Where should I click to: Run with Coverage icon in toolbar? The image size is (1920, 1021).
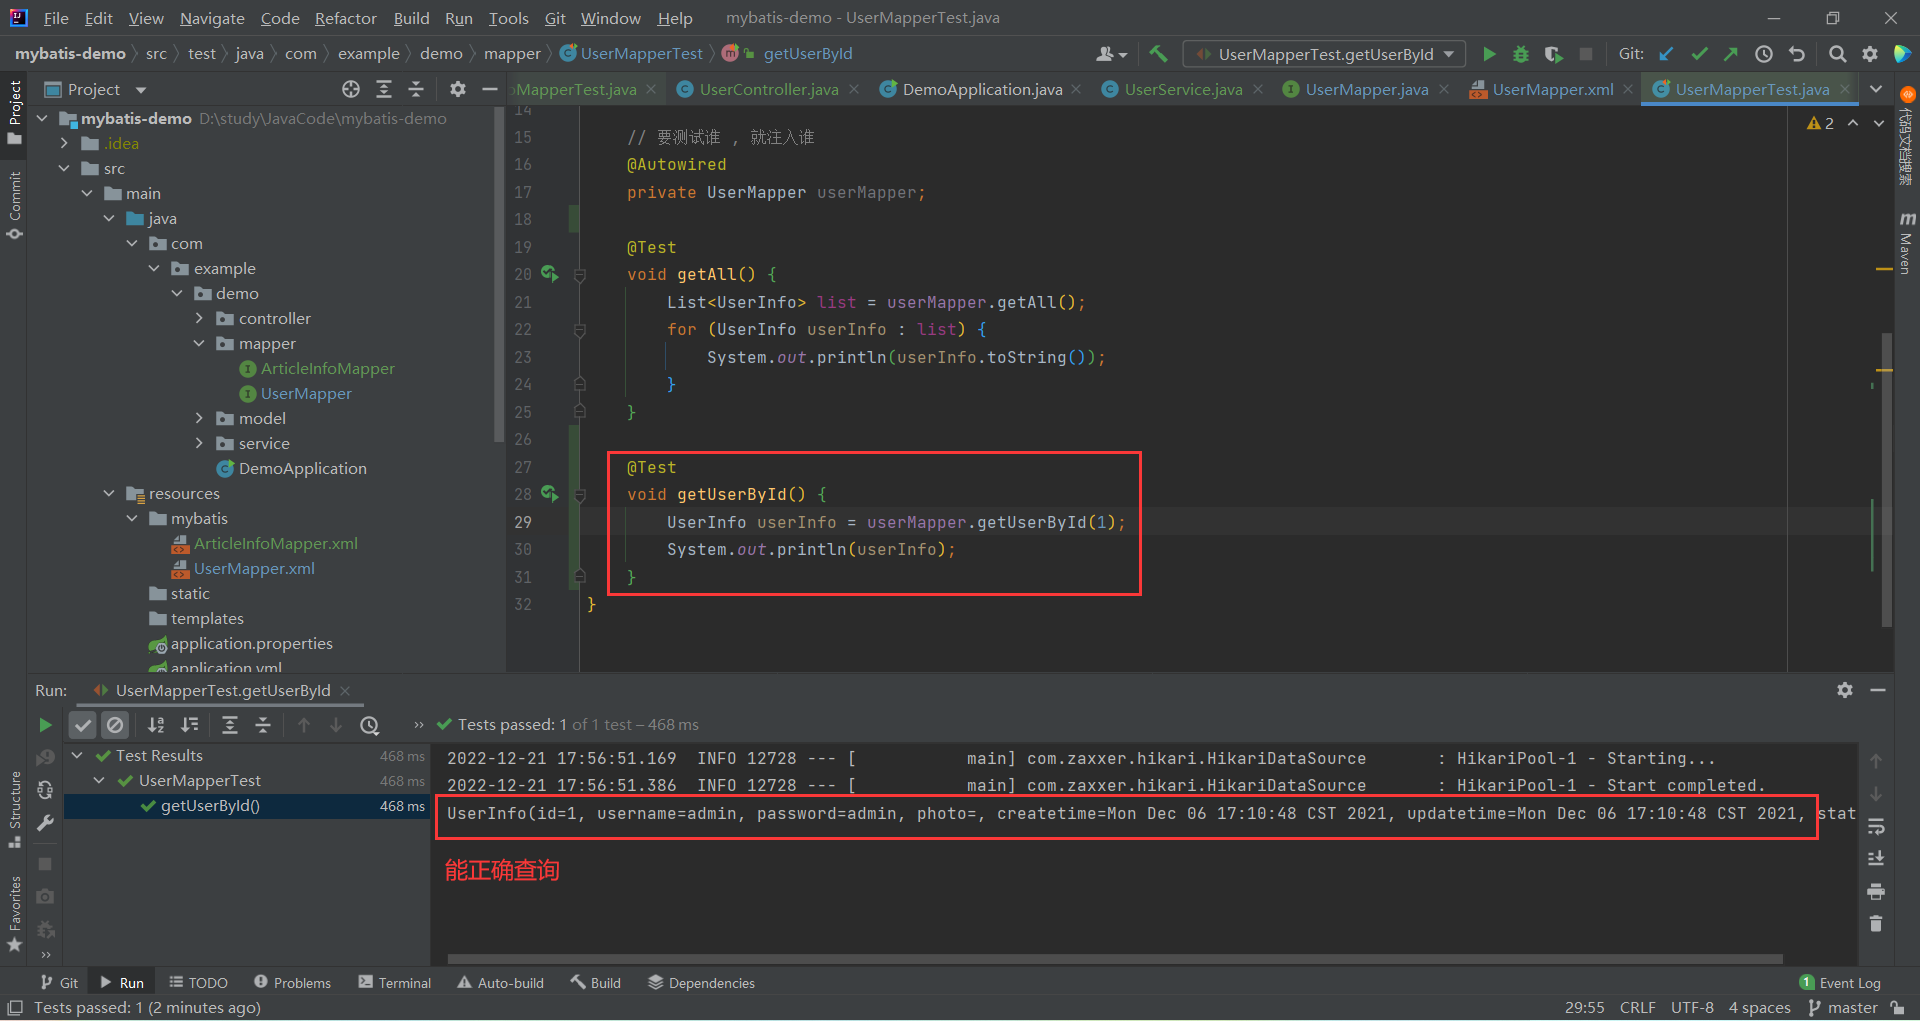point(1553,54)
